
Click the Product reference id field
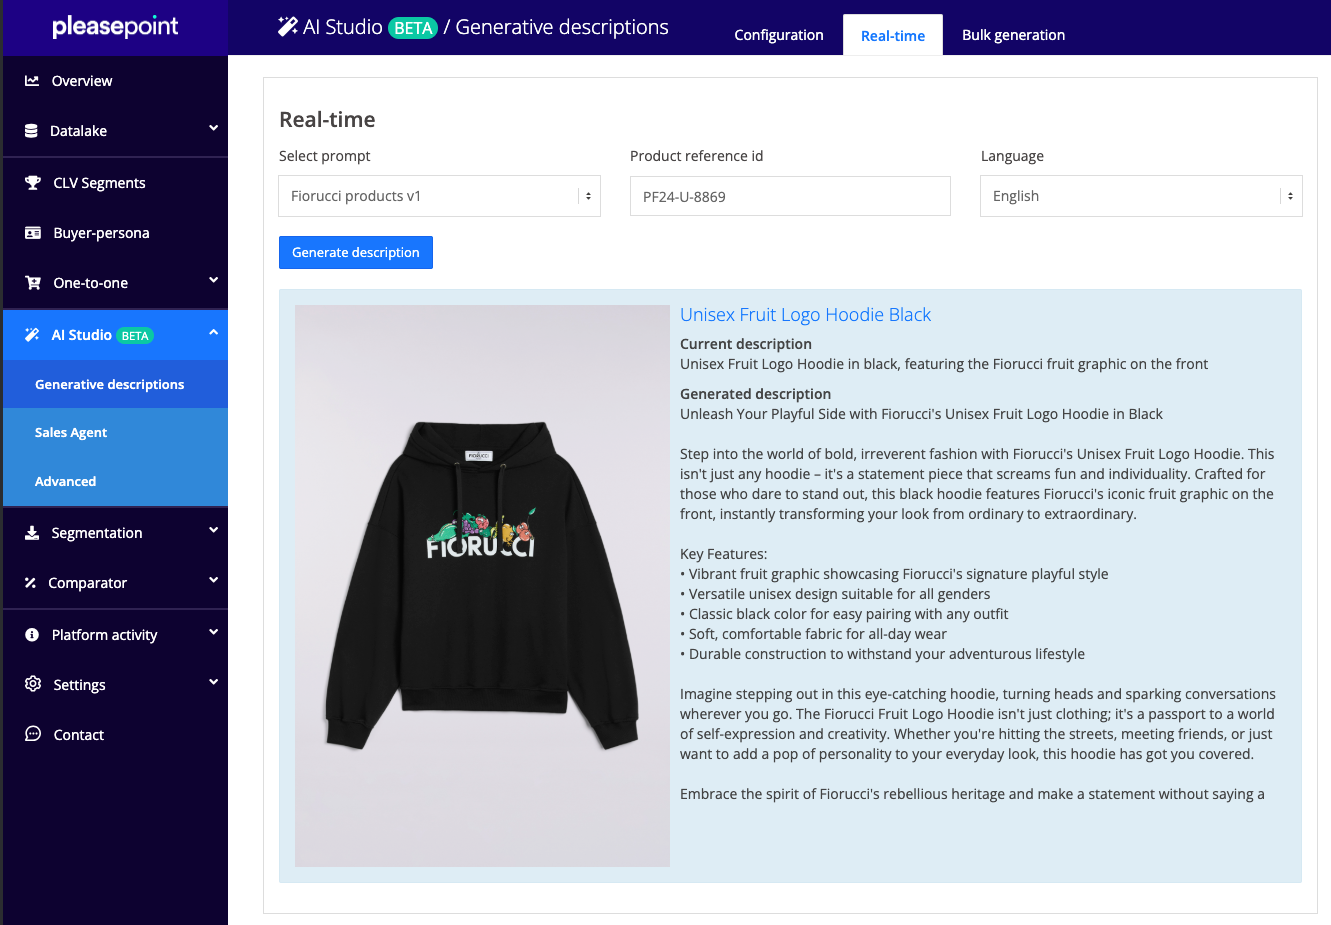(790, 196)
